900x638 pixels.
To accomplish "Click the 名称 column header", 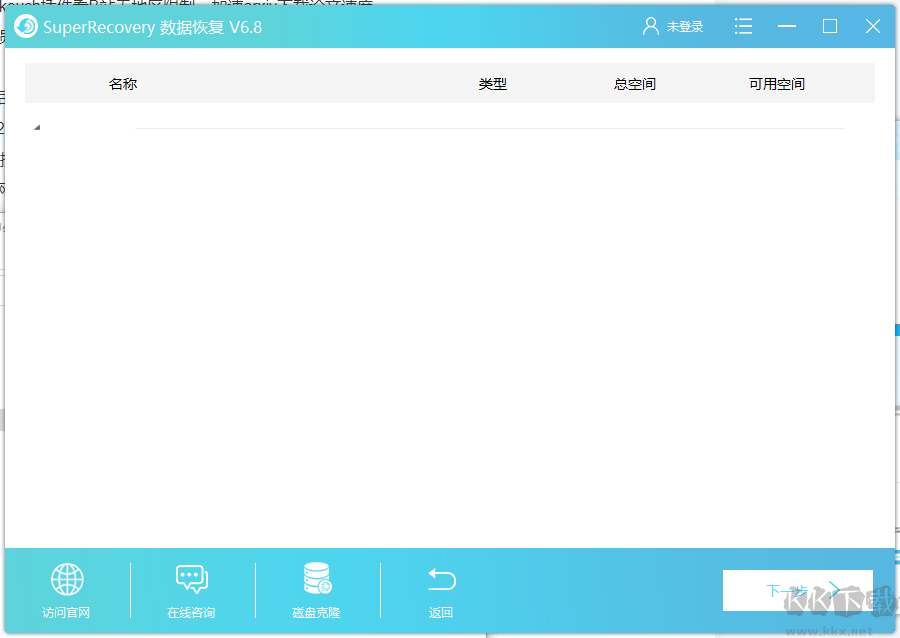I will 123,84.
